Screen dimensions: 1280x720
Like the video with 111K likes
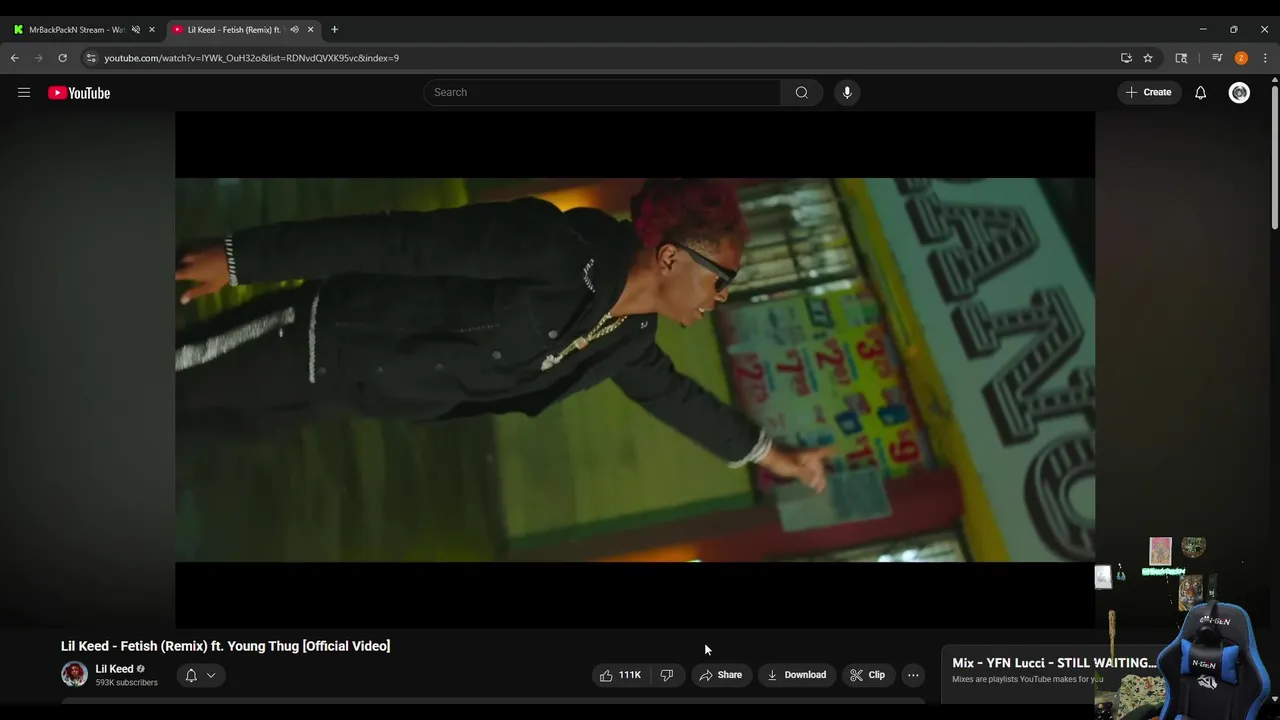pos(621,675)
